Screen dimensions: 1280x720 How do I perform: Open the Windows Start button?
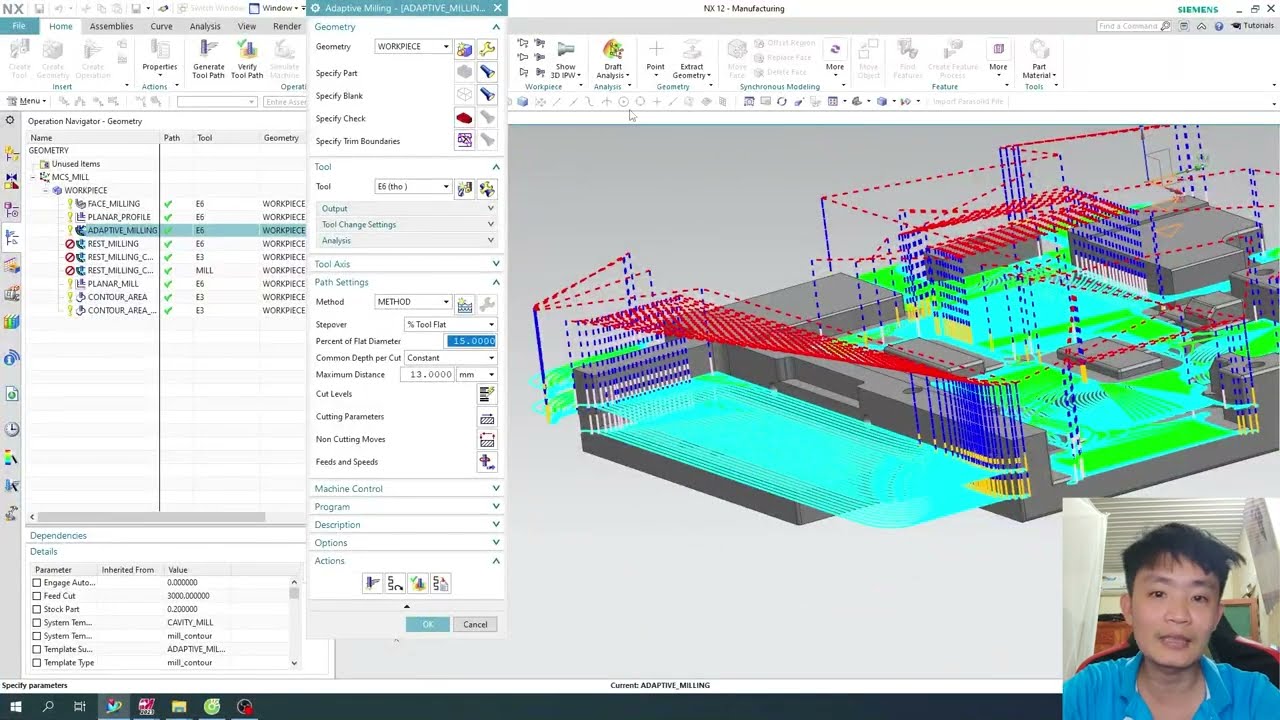click(15, 707)
